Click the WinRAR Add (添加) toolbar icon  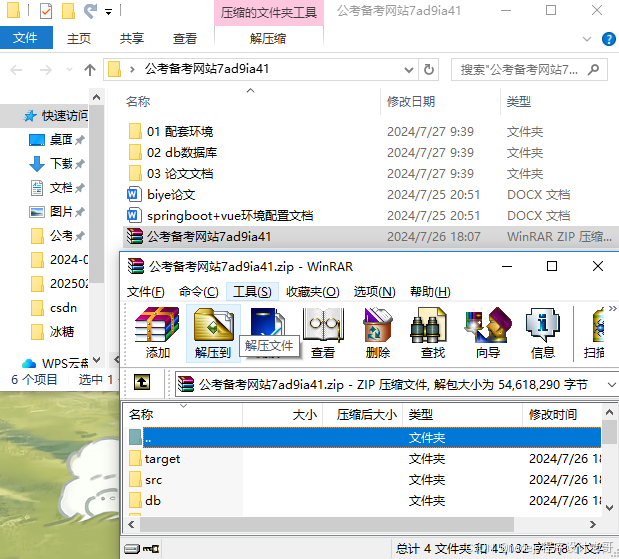tap(157, 332)
